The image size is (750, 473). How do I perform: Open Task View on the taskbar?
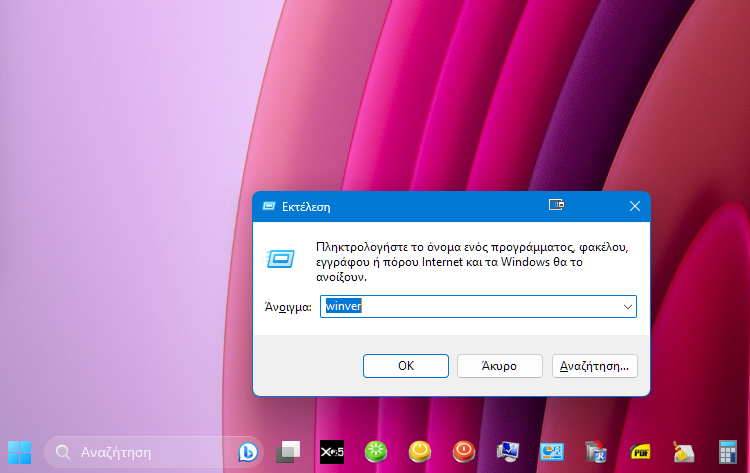pyautogui.click(x=288, y=452)
